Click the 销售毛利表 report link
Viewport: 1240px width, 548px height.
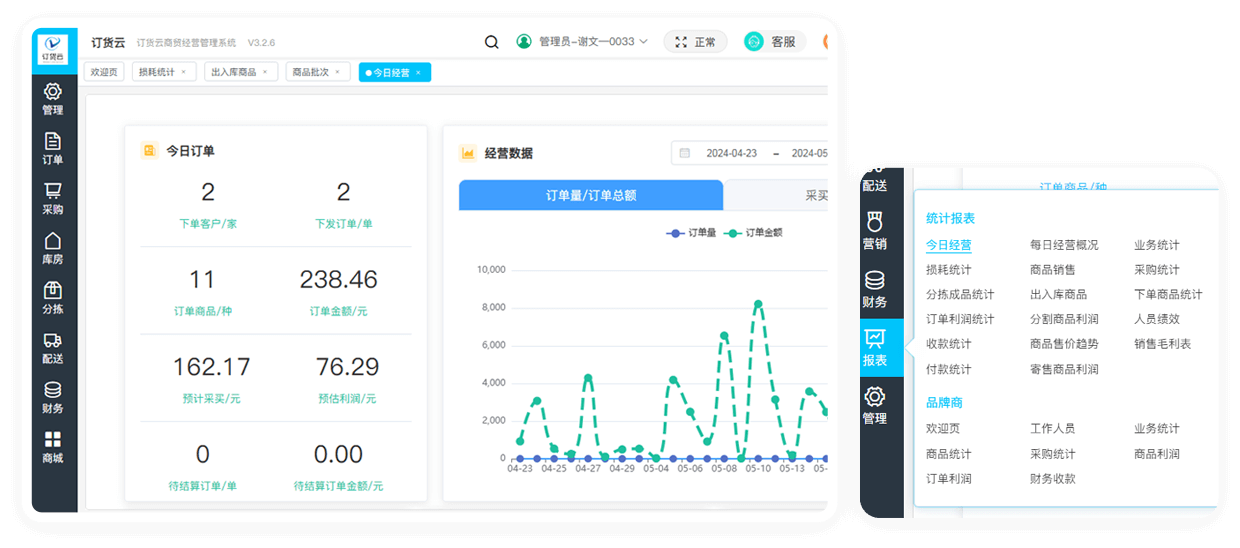[x=1162, y=344]
